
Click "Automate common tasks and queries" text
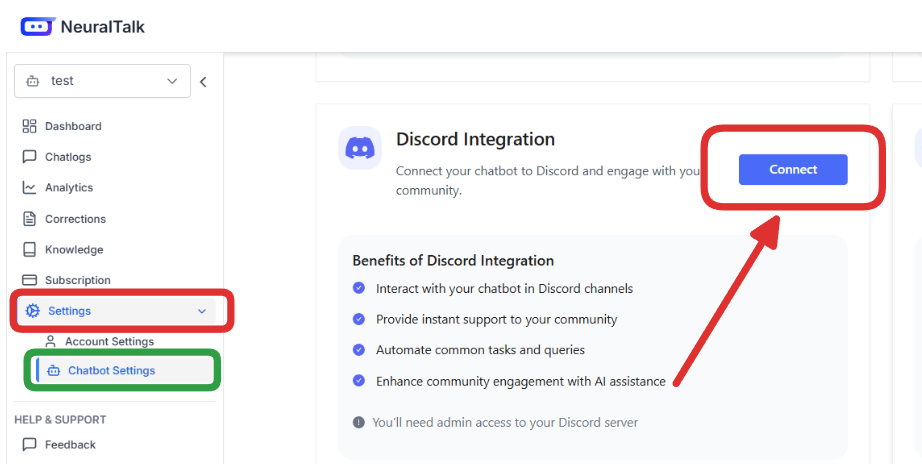click(x=480, y=350)
